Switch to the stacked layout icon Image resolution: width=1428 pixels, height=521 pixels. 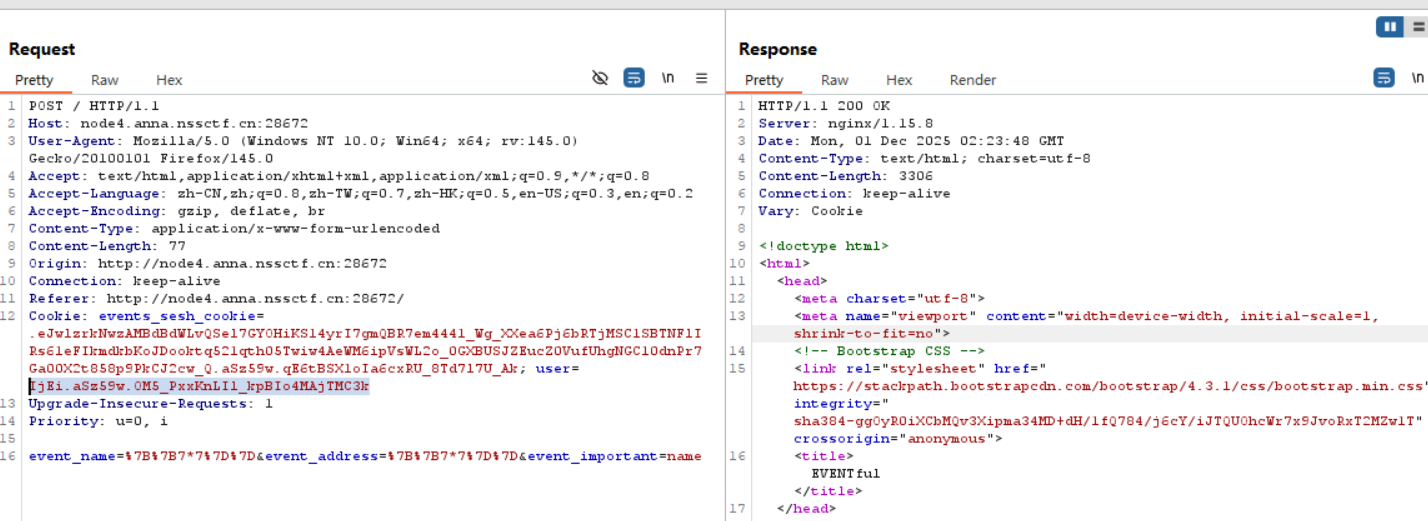pyautogui.click(x=1418, y=27)
